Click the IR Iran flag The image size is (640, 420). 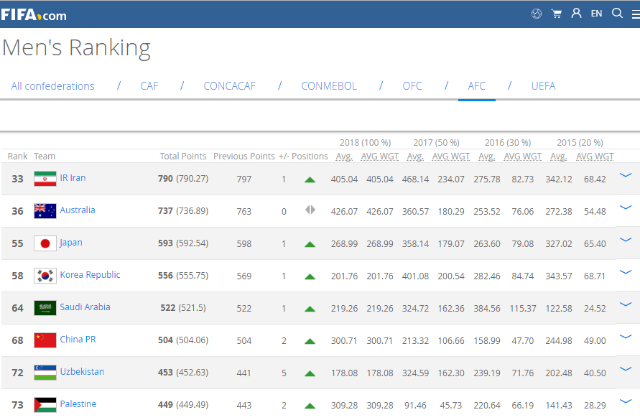tap(45, 179)
